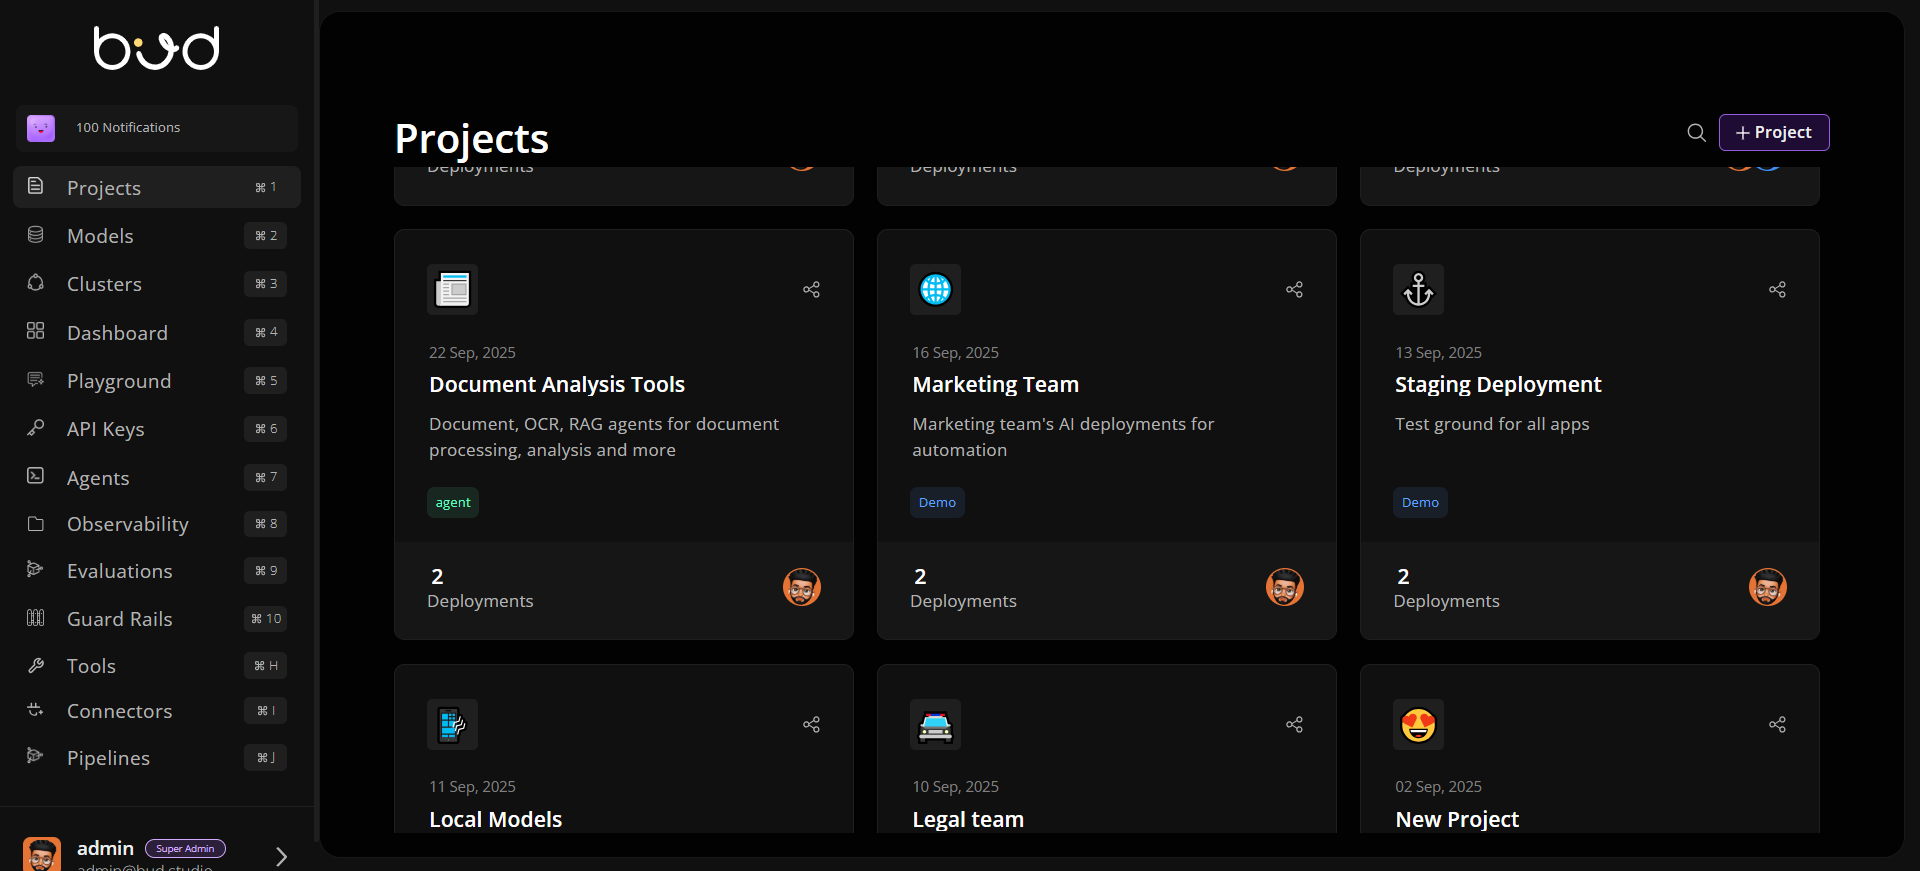Click the Tools wrench icon
The width and height of the screenshot is (1920, 871).
click(x=35, y=665)
